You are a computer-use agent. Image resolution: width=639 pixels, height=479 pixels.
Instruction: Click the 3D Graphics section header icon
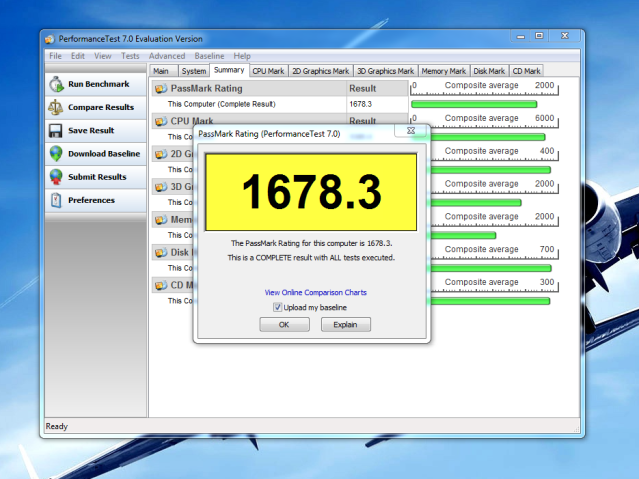pyautogui.click(x=161, y=187)
